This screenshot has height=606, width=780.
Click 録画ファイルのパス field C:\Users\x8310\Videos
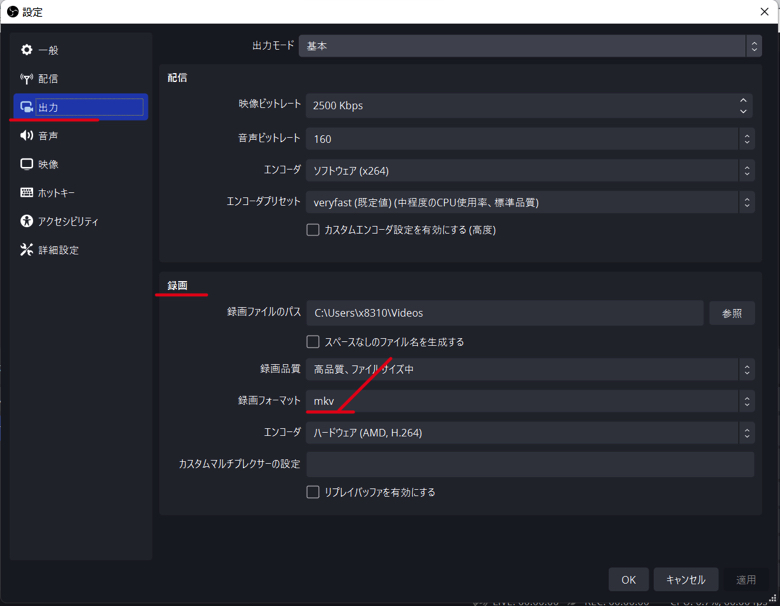[x=504, y=313]
